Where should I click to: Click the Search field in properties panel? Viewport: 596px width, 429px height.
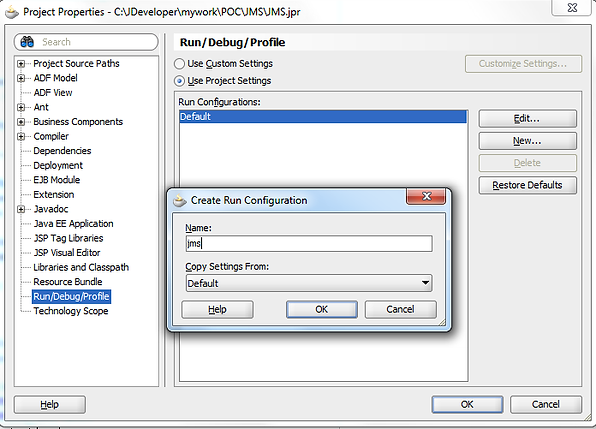click(x=86, y=42)
